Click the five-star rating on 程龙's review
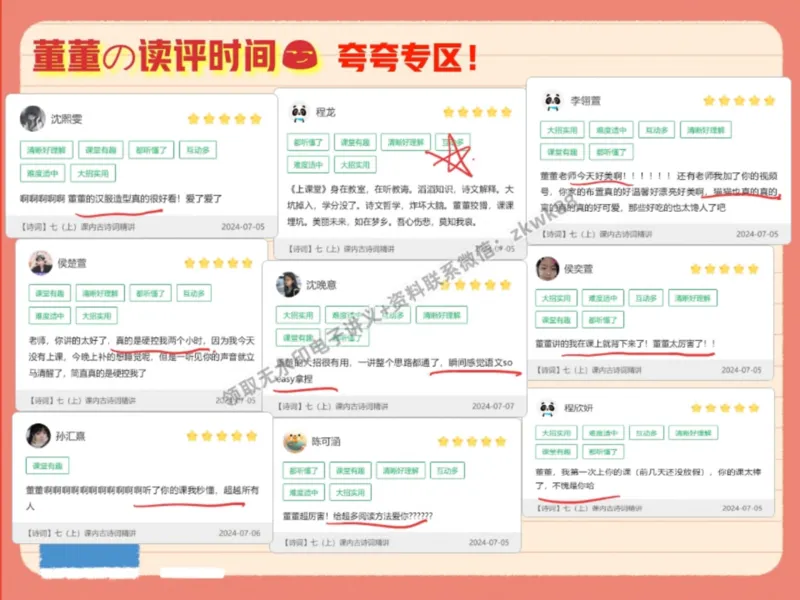This screenshot has height=600, width=800. point(478,112)
